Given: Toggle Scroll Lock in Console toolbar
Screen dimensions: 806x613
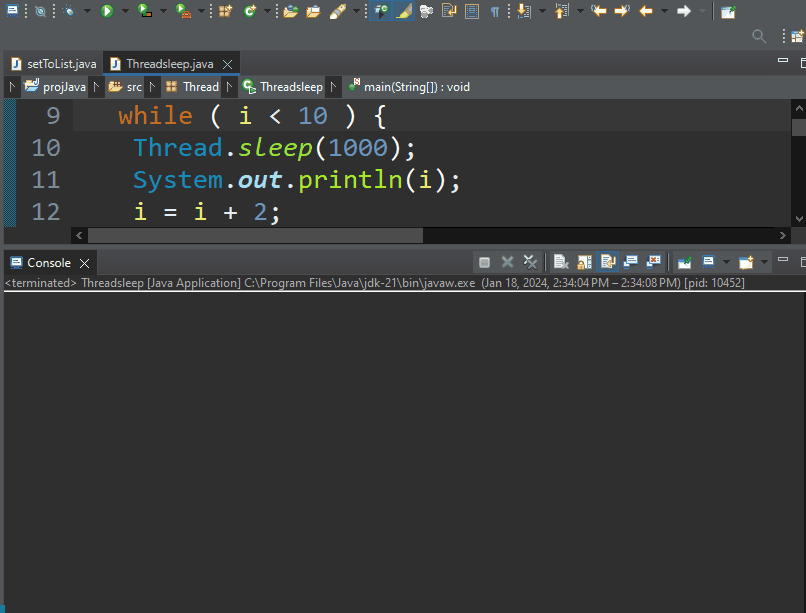Looking at the screenshot, I should click(x=584, y=262).
